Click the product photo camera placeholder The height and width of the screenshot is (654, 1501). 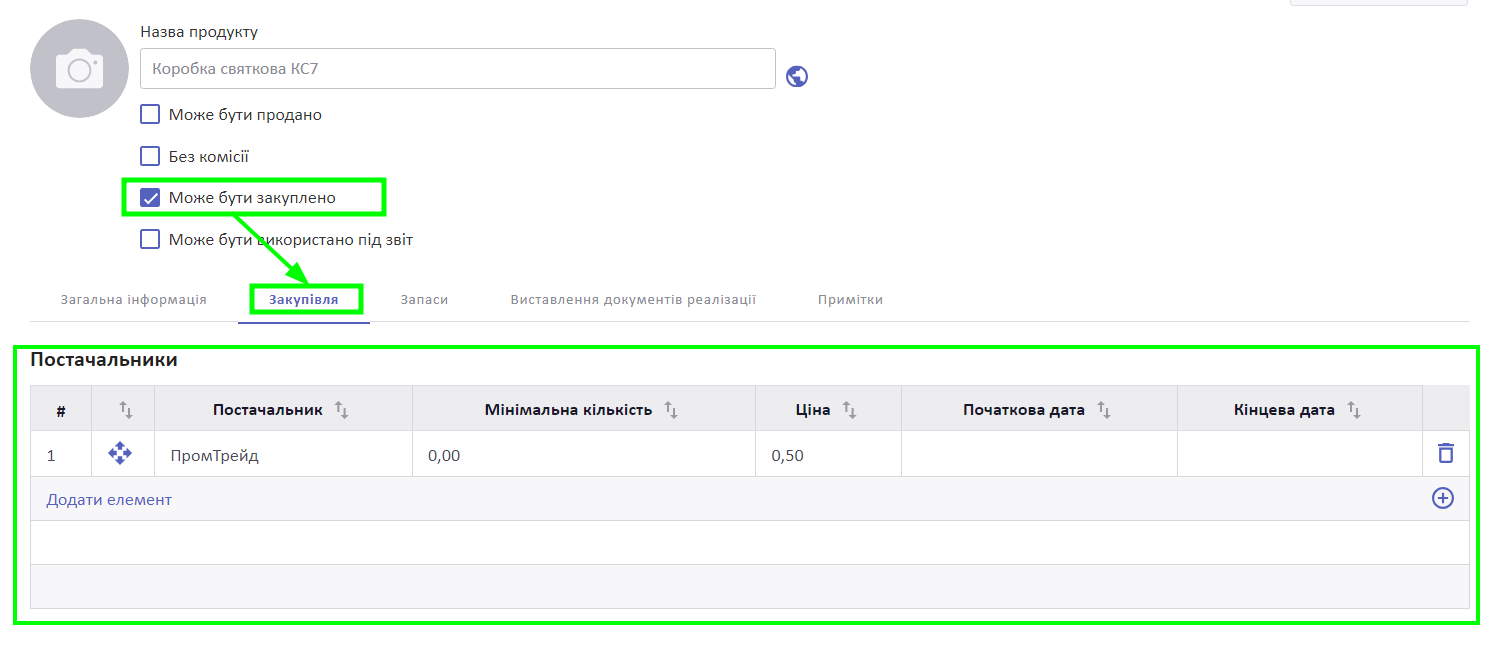[79, 69]
